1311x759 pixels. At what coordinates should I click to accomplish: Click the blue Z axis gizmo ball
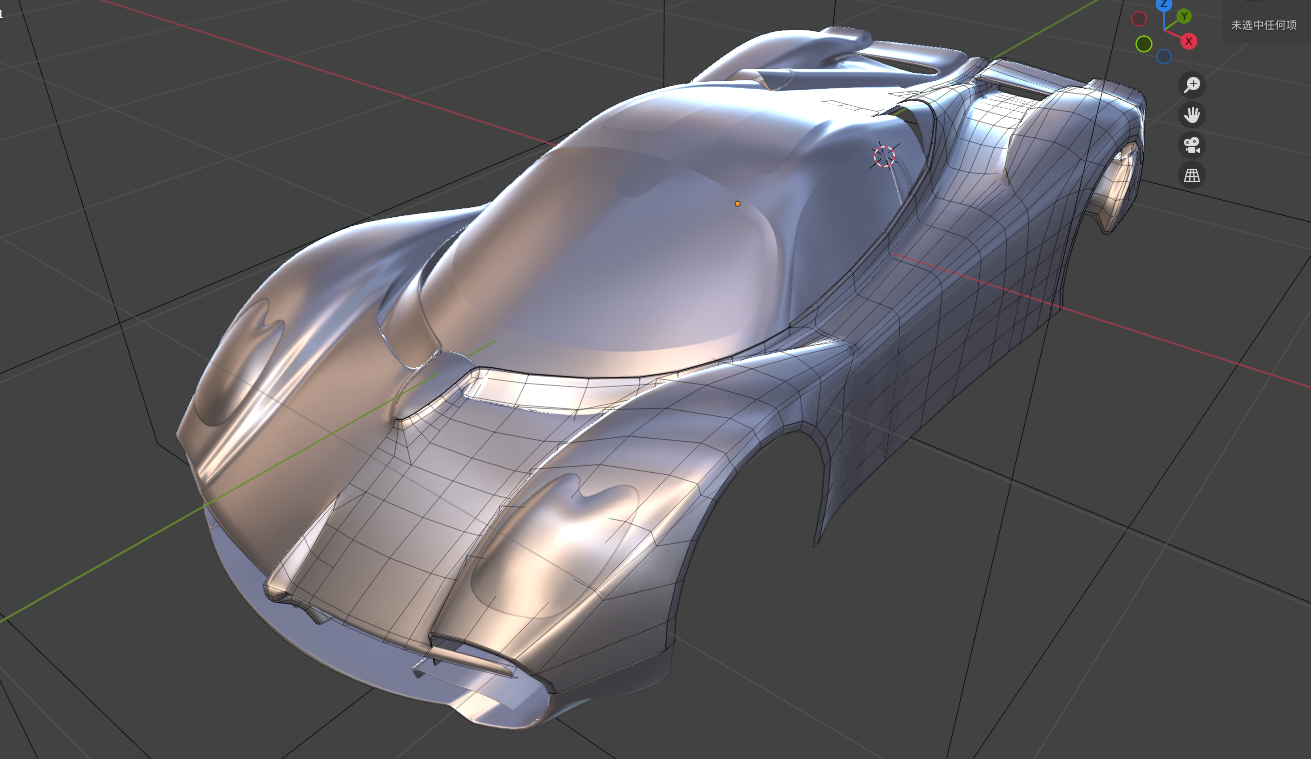1164,5
